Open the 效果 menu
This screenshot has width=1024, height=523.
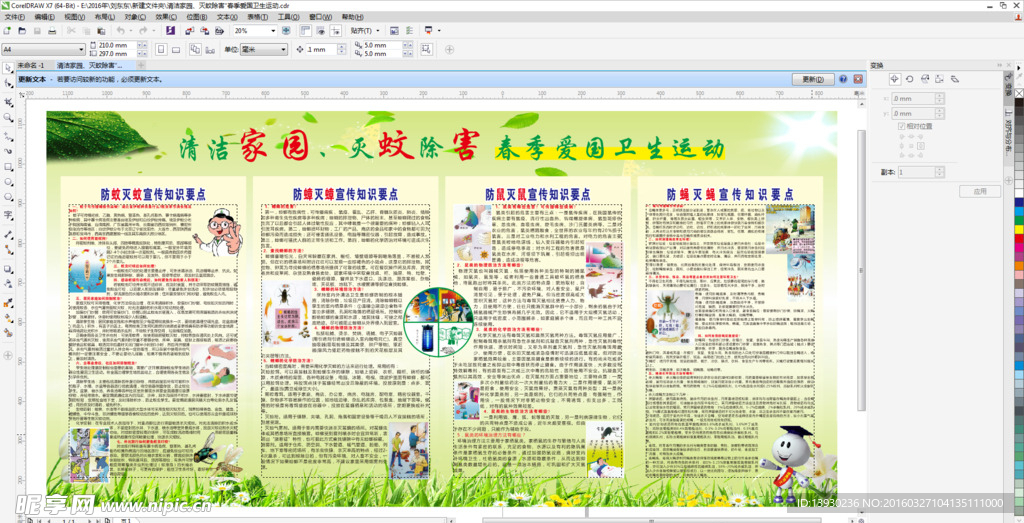(x=165, y=17)
